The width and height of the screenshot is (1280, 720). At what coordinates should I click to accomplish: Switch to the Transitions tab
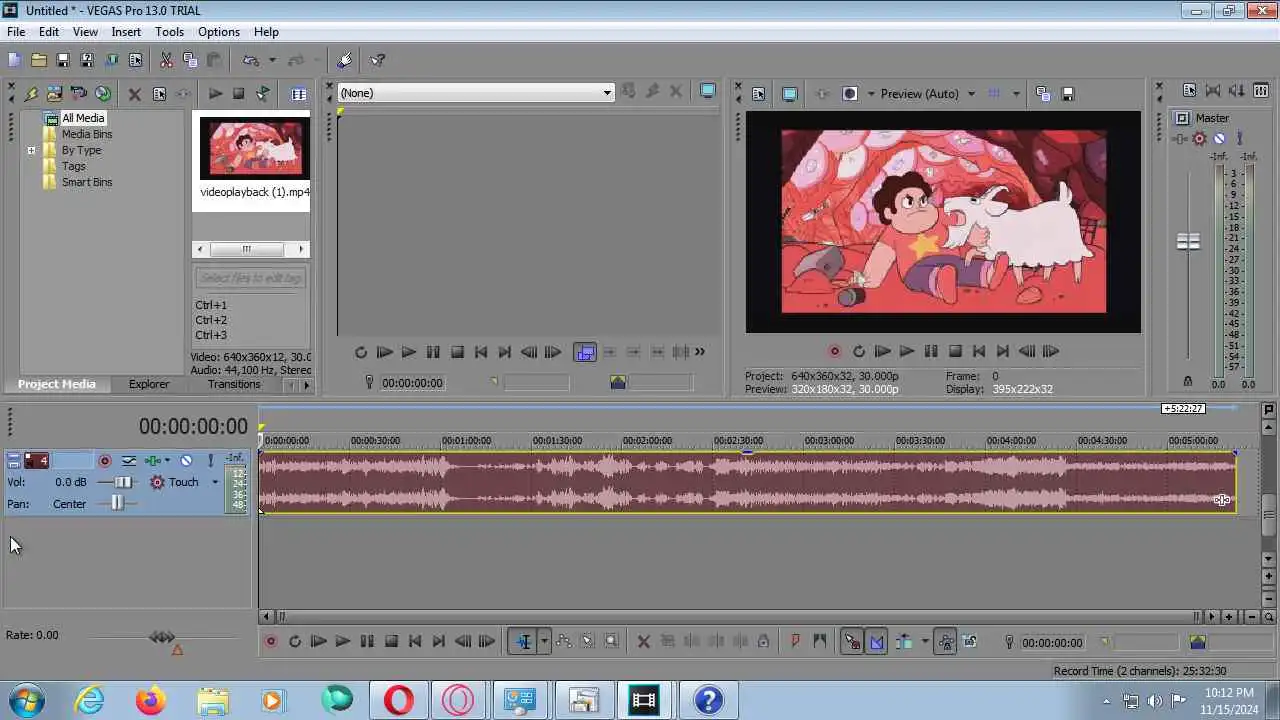click(x=234, y=384)
